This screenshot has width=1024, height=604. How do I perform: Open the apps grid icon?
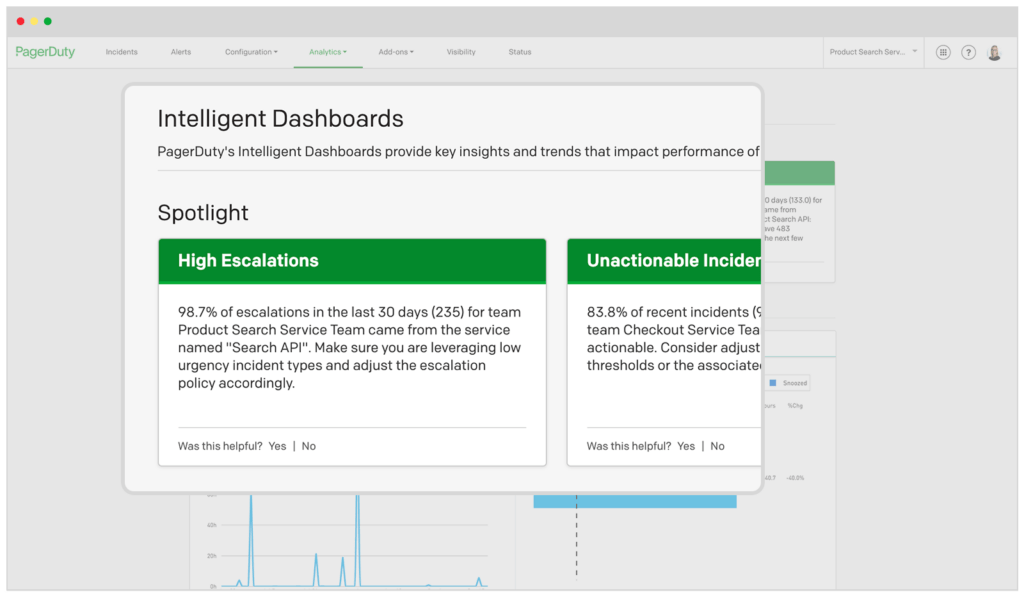tap(942, 52)
